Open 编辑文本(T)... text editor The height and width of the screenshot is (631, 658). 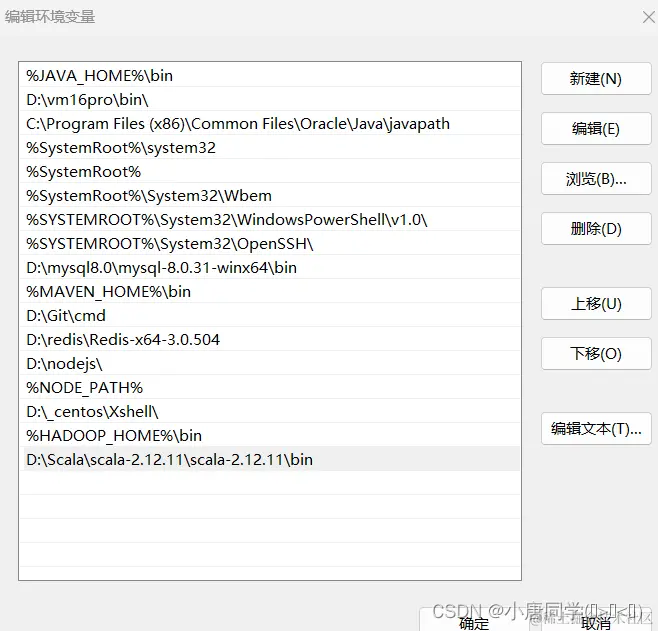[596, 428]
